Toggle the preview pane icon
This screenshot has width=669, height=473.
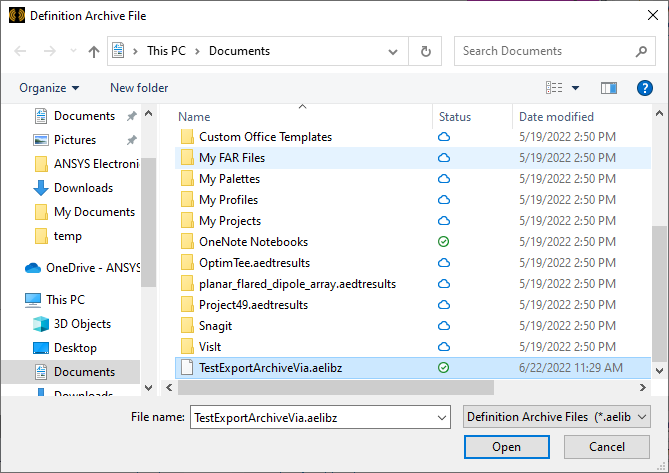click(608, 88)
